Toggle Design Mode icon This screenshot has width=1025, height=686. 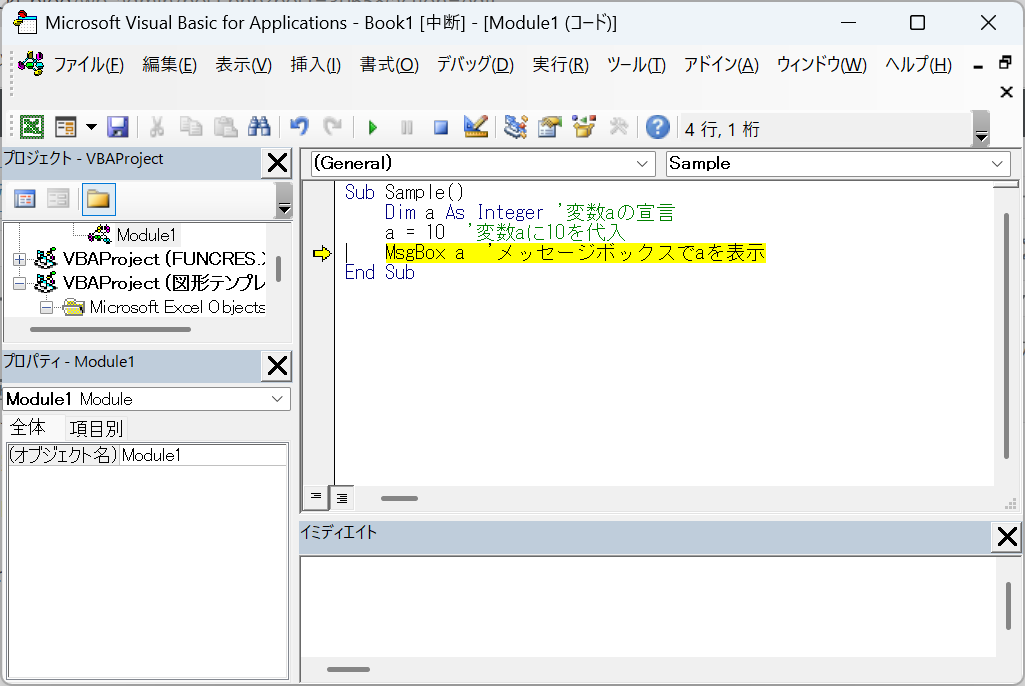[476, 127]
